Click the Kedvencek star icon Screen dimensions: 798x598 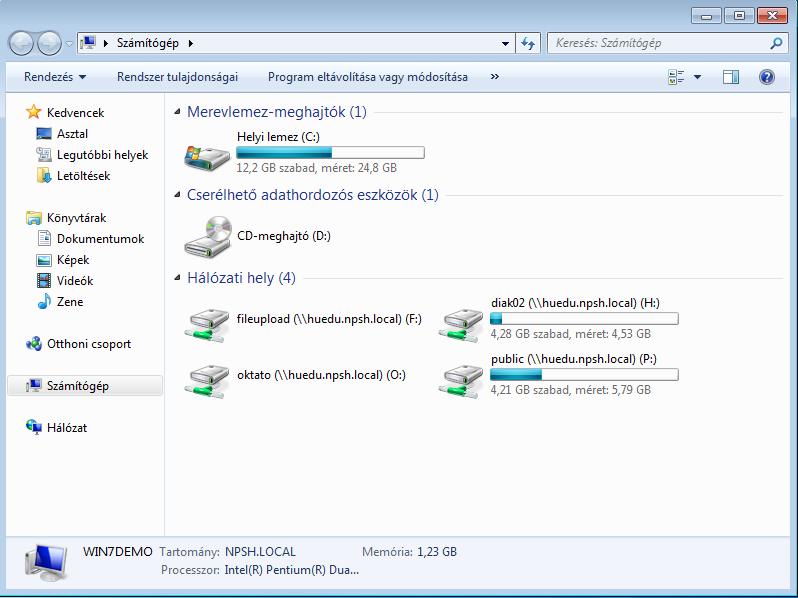pyautogui.click(x=34, y=112)
